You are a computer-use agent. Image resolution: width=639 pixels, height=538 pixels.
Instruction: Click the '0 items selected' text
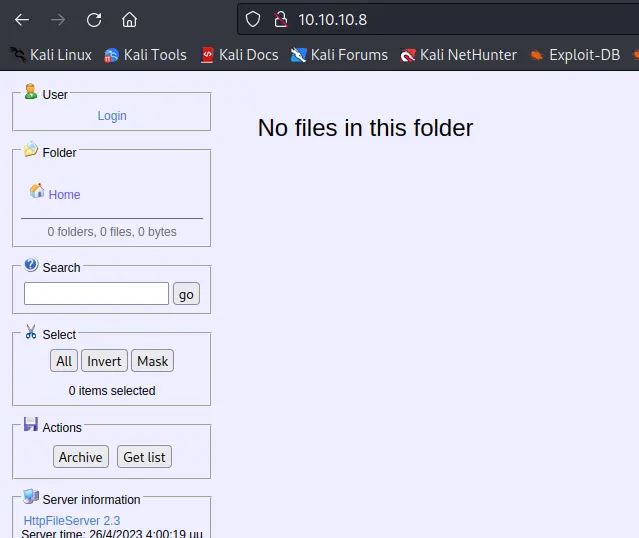pos(112,390)
